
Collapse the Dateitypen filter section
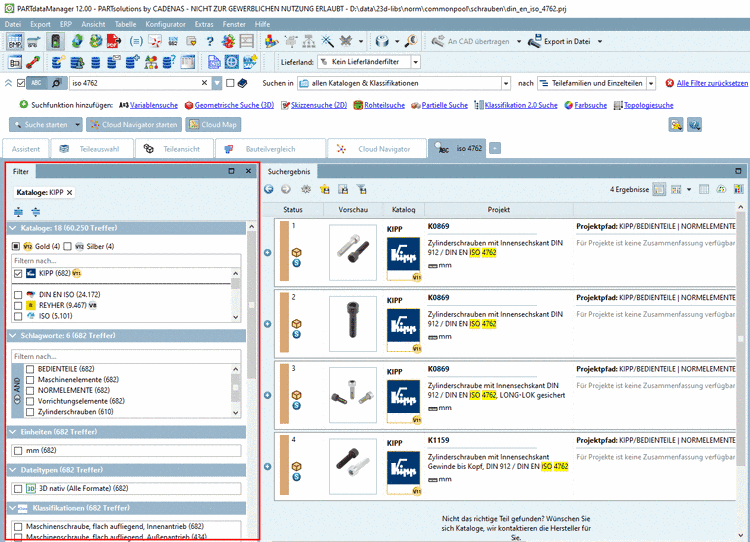click(x=13, y=470)
